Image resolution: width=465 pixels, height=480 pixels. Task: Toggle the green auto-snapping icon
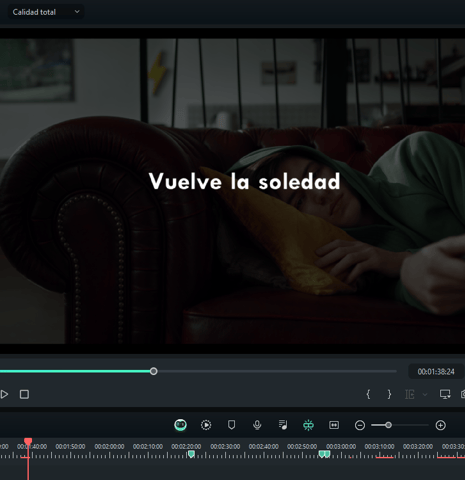coord(308,425)
